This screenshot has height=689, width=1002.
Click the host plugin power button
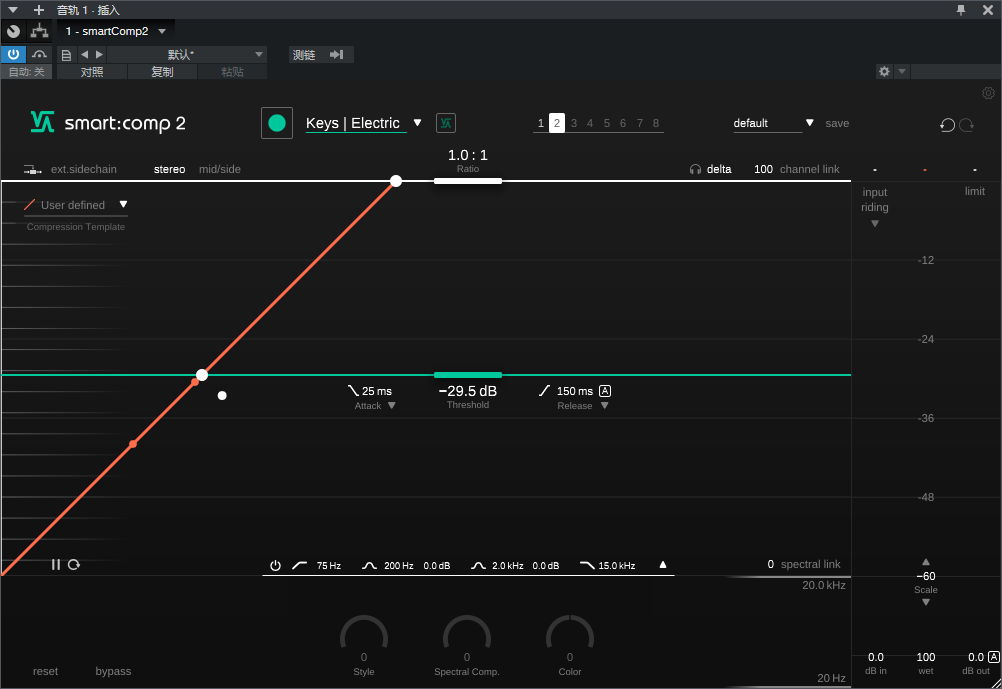pyautogui.click(x=13, y=54)
